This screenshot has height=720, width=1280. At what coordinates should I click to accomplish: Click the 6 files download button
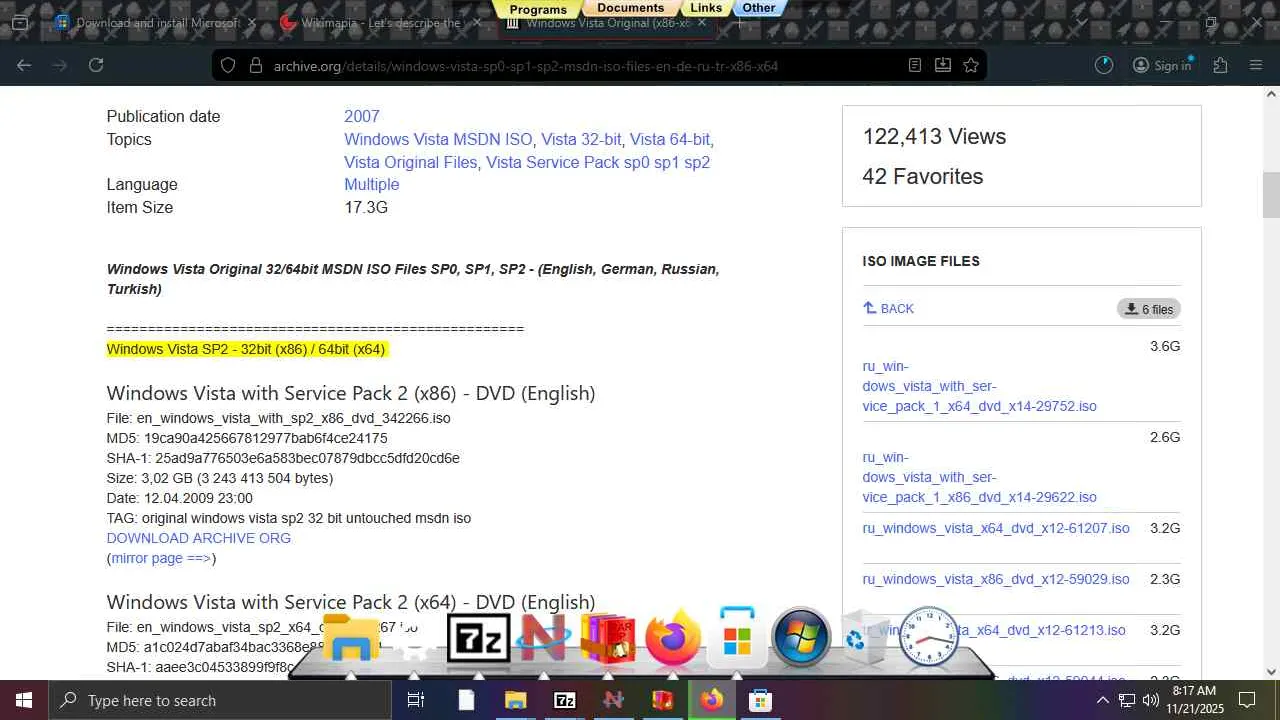(x=1149, y=309)
